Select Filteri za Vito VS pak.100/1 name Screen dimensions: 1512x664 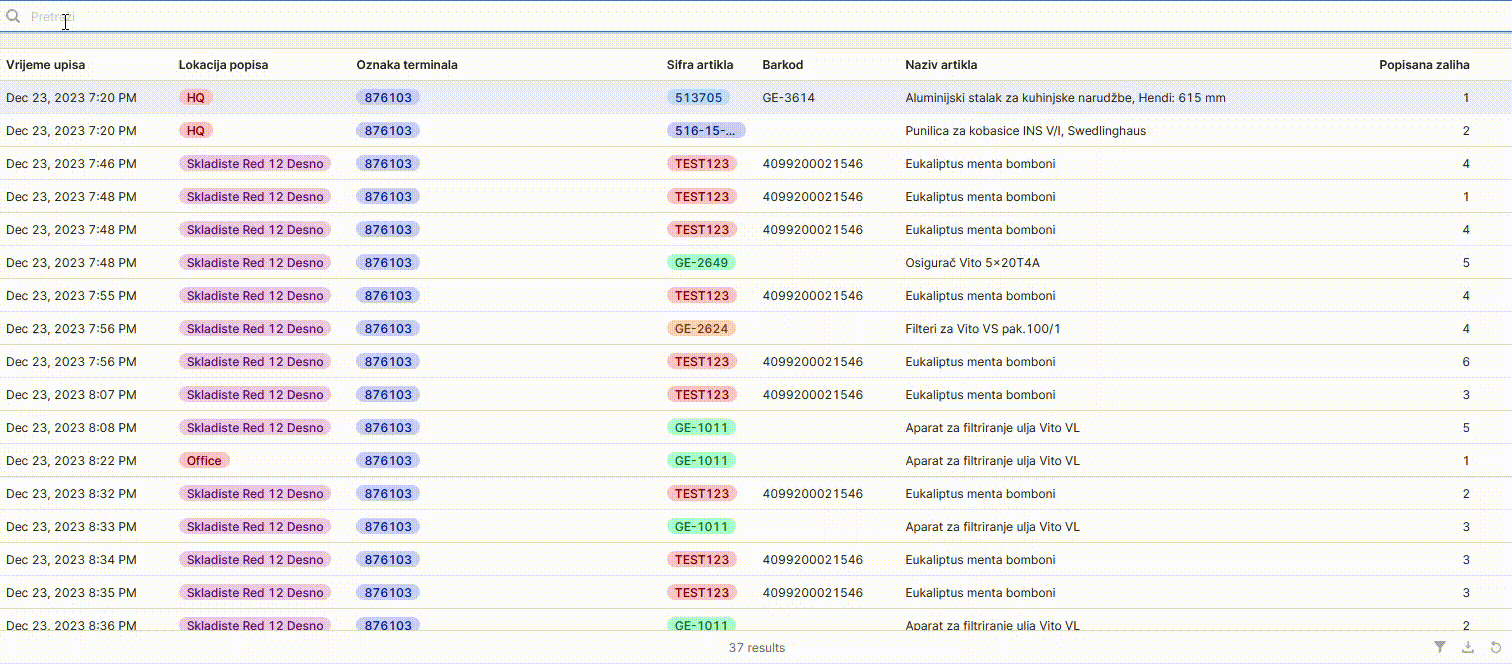point(983,329)
